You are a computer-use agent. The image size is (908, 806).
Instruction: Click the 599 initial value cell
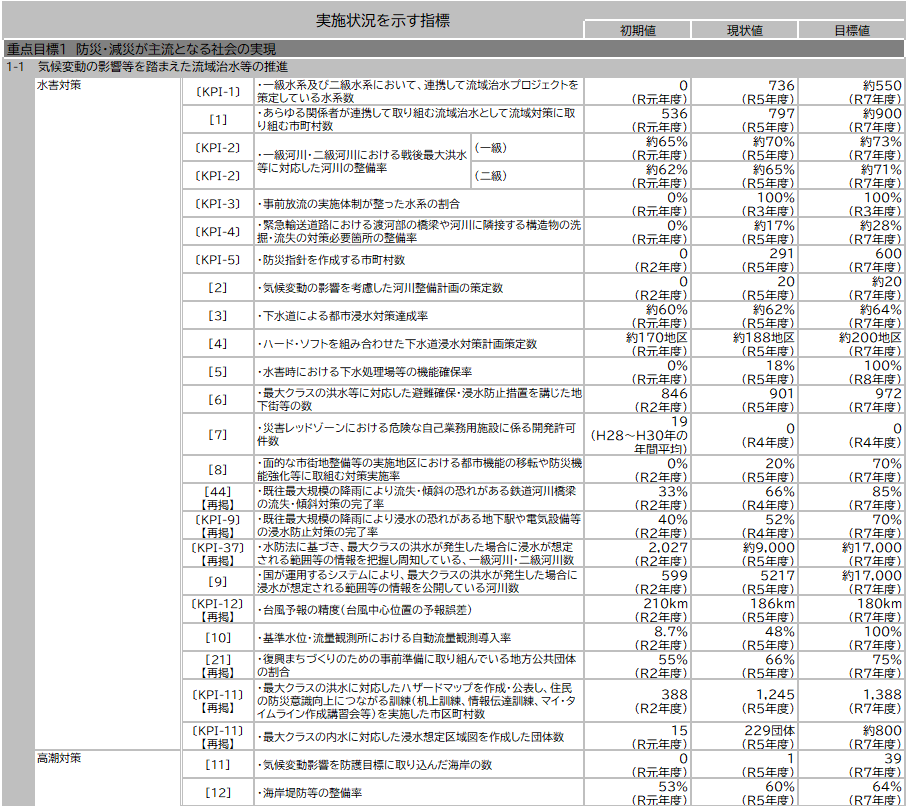[637, 581]
